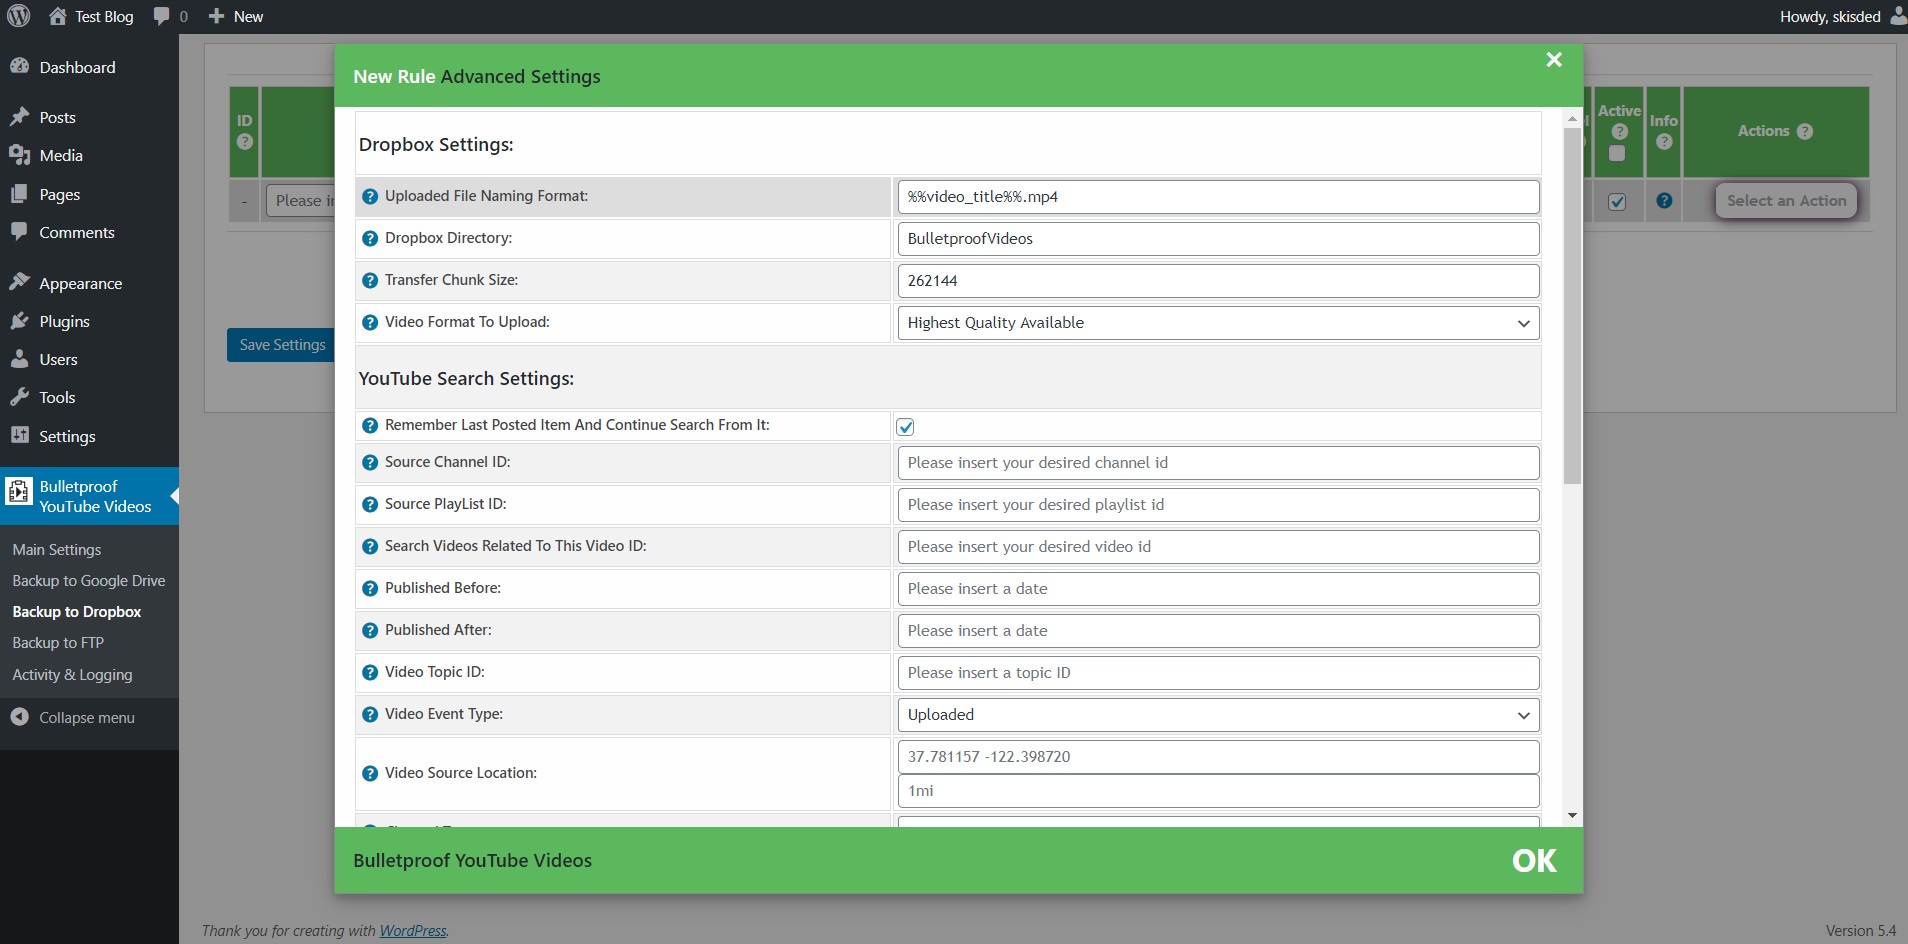Click the Source PlayList ID help icon
Screen dimensions: 1908x944
[x=370, y=505]
